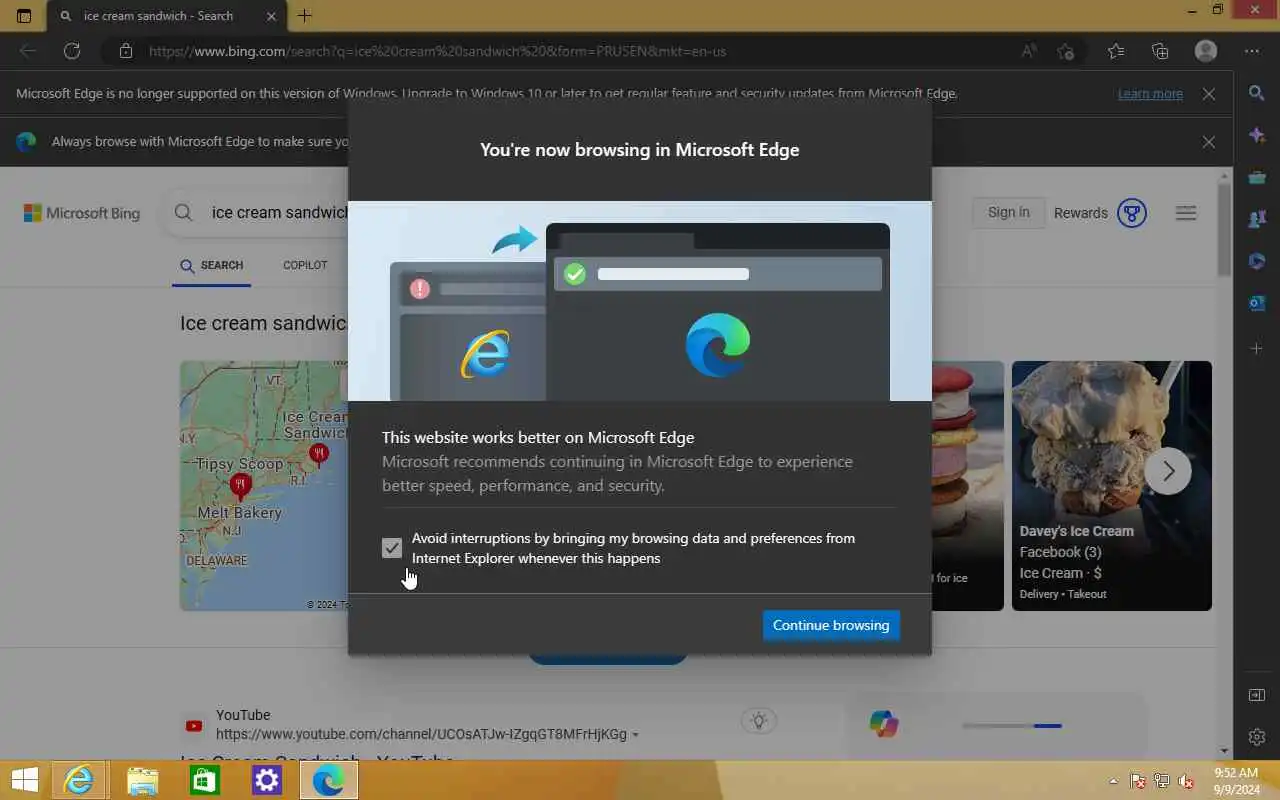
Task: Open sidebar Games icon
Action: tap(1257, 219)
